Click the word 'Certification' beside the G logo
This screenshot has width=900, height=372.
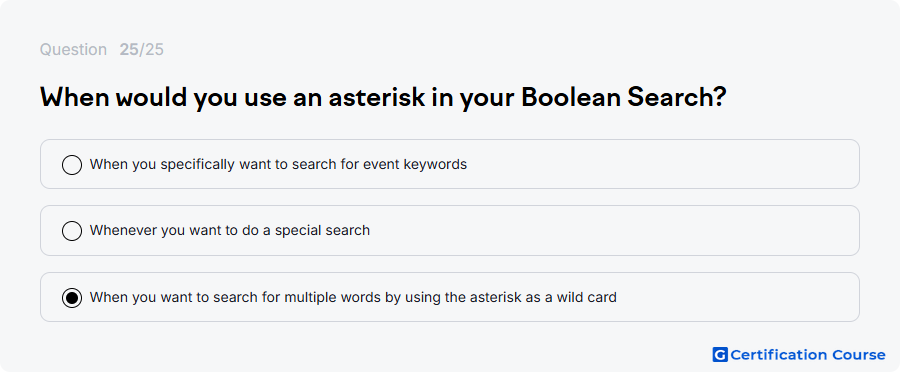point(779,355)
